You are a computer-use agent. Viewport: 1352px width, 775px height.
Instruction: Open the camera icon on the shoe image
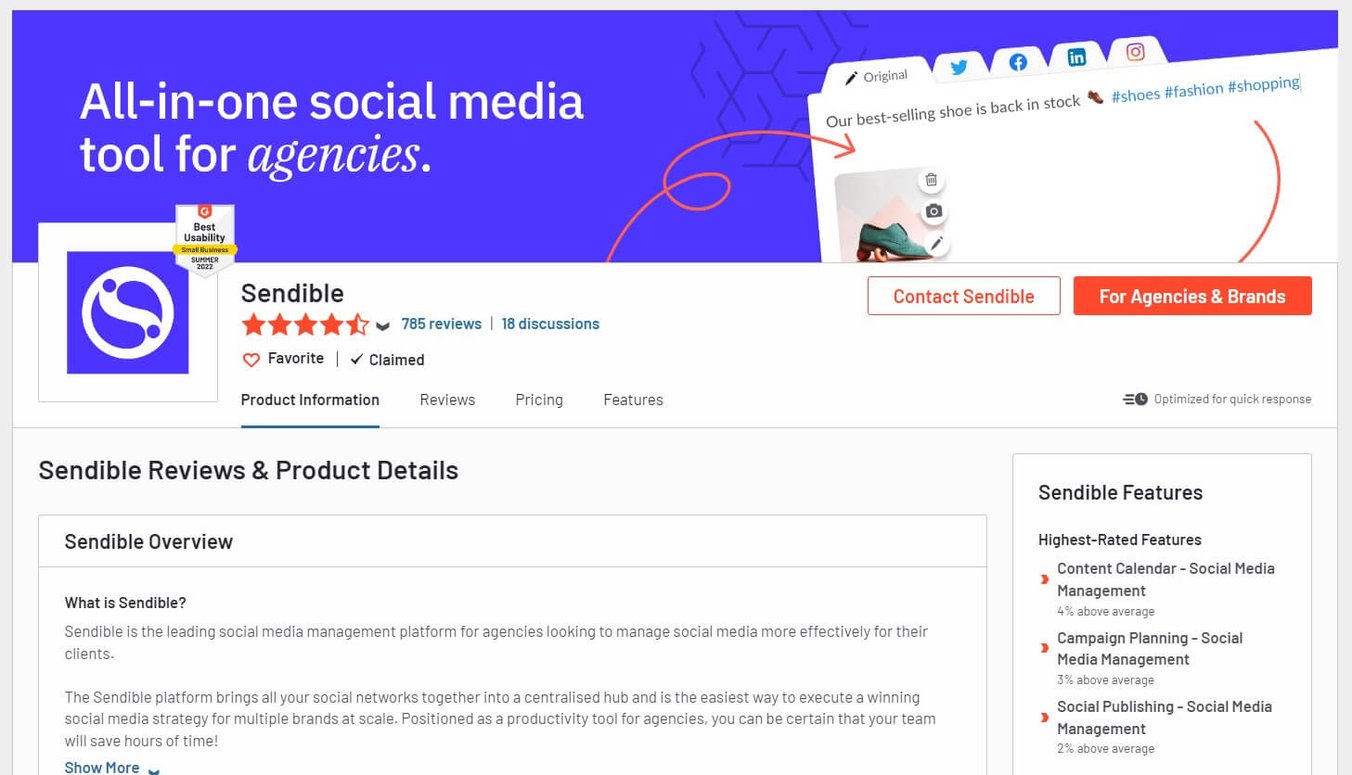click(x=932, y=211)
